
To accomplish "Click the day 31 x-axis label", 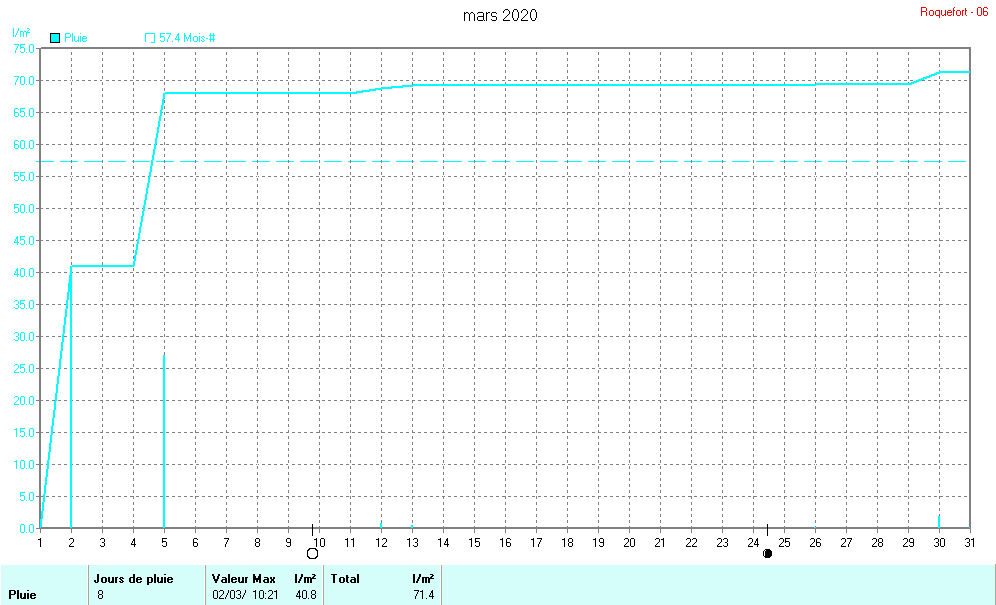I will pos(969,543).
